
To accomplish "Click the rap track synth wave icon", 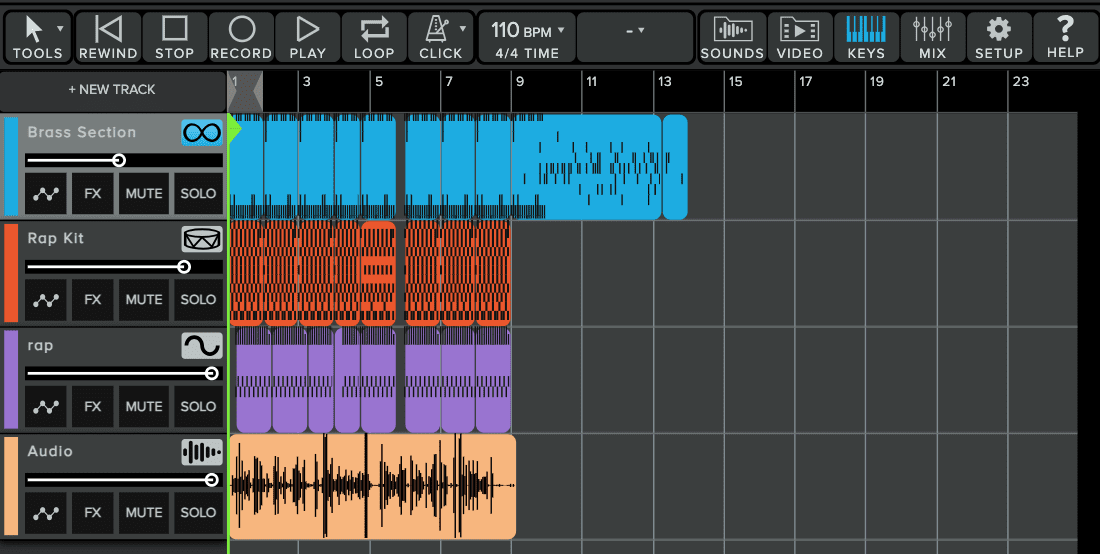I will pyautogui.click(x=201, y=346).
